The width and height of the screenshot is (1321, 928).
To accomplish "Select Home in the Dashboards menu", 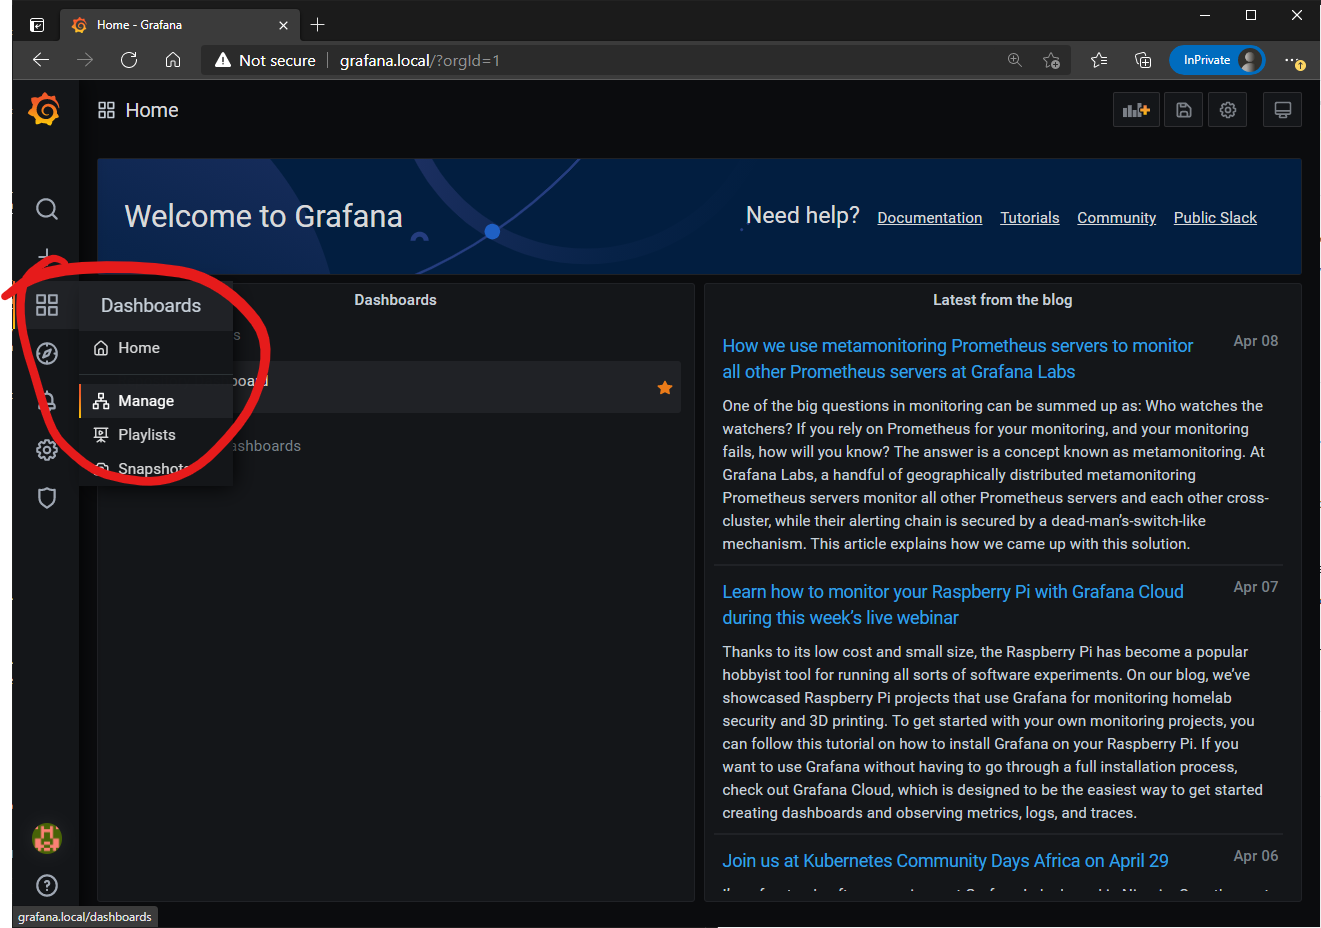I will click(x=156, y=348).
